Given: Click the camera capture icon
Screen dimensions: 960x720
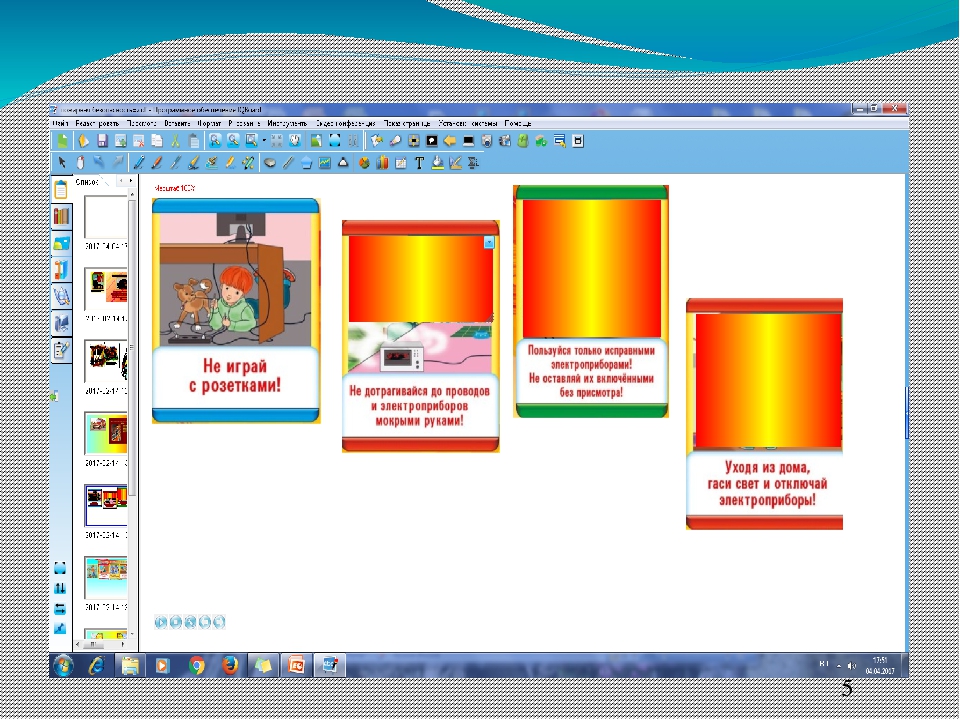Looking at the screenshot, I should tap(487, 141).
